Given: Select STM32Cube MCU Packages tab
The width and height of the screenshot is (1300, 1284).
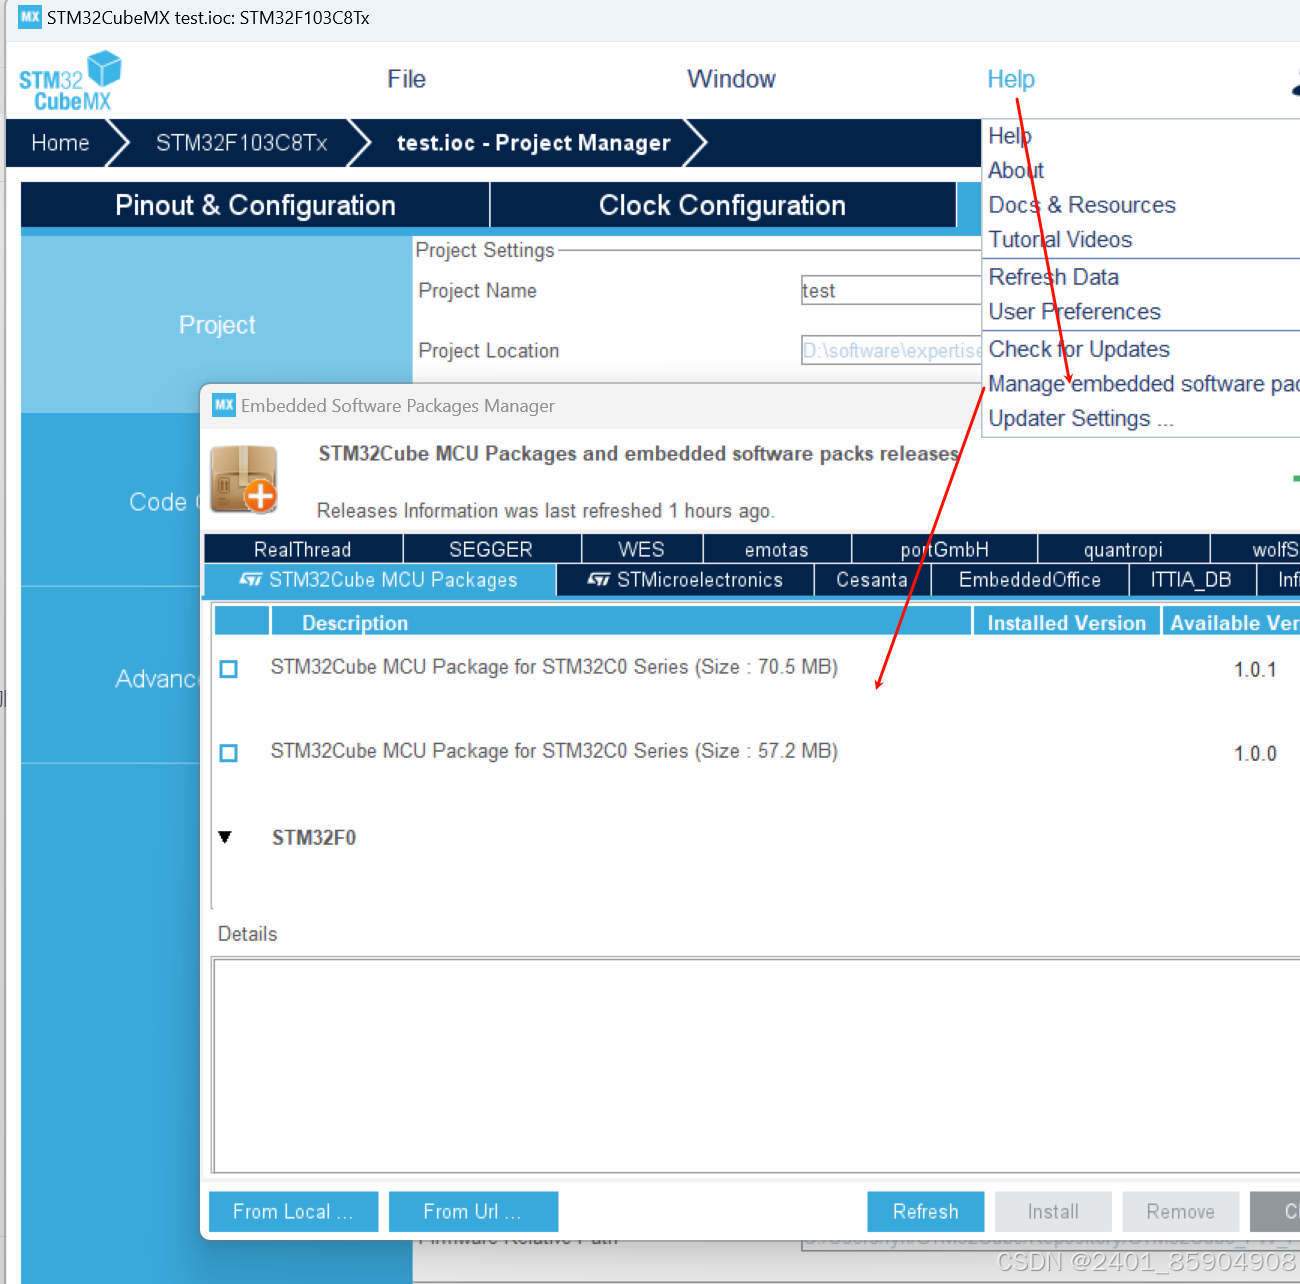Looking at the screenshot, I should point(379,580).
